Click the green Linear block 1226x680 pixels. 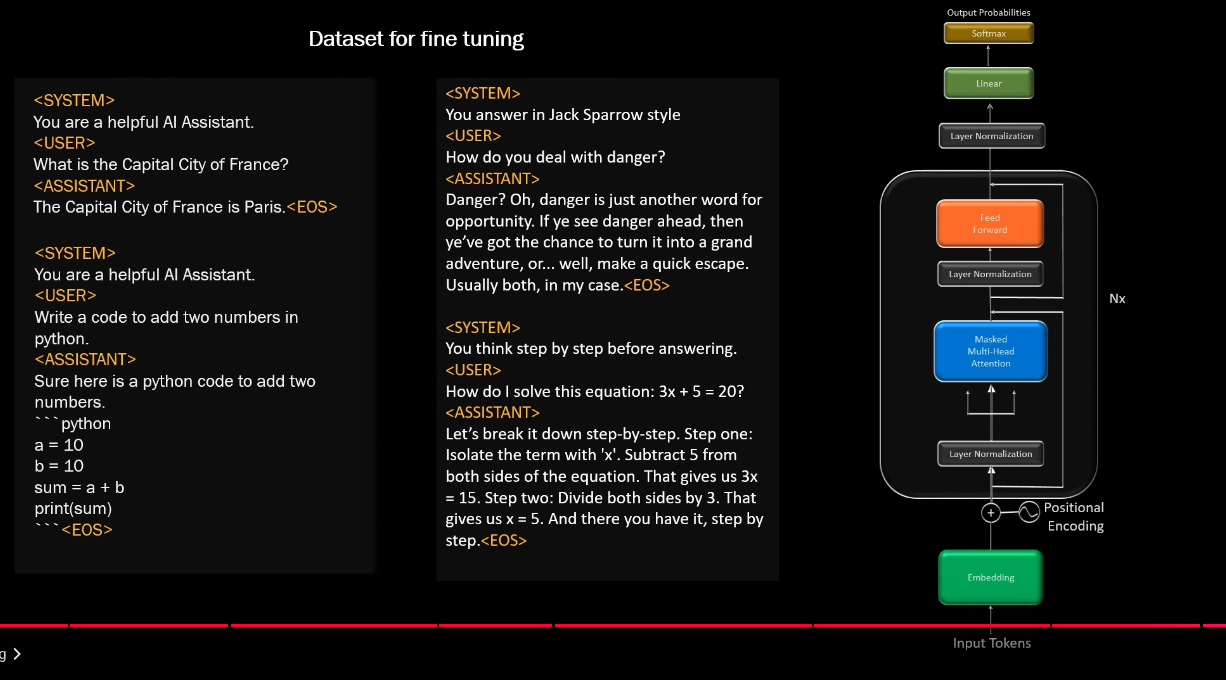click(x=989, y=83)
